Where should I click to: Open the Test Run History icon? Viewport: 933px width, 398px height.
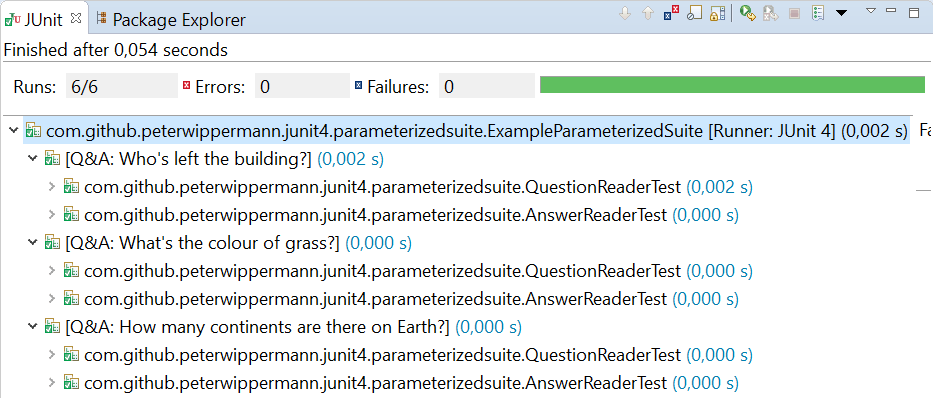tap(818, 13)
